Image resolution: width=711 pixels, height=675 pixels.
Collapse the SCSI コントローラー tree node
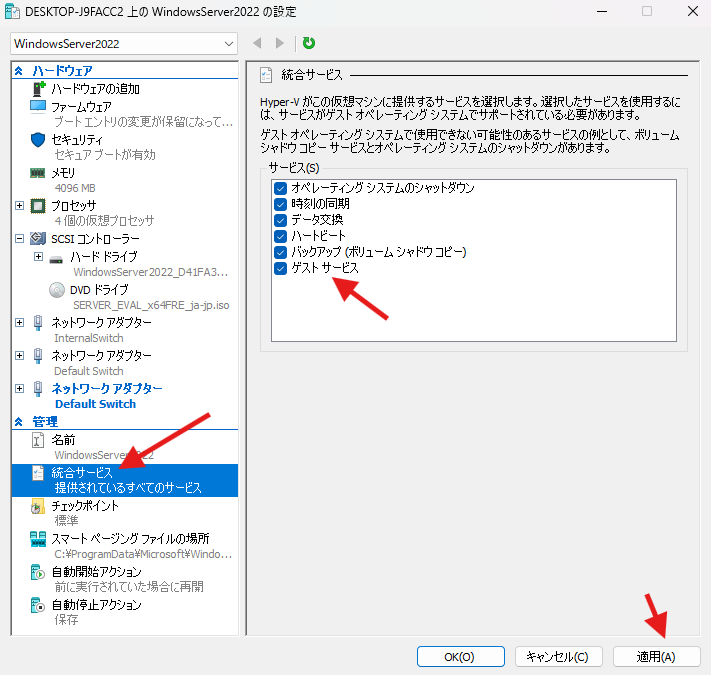coord(19,238)
